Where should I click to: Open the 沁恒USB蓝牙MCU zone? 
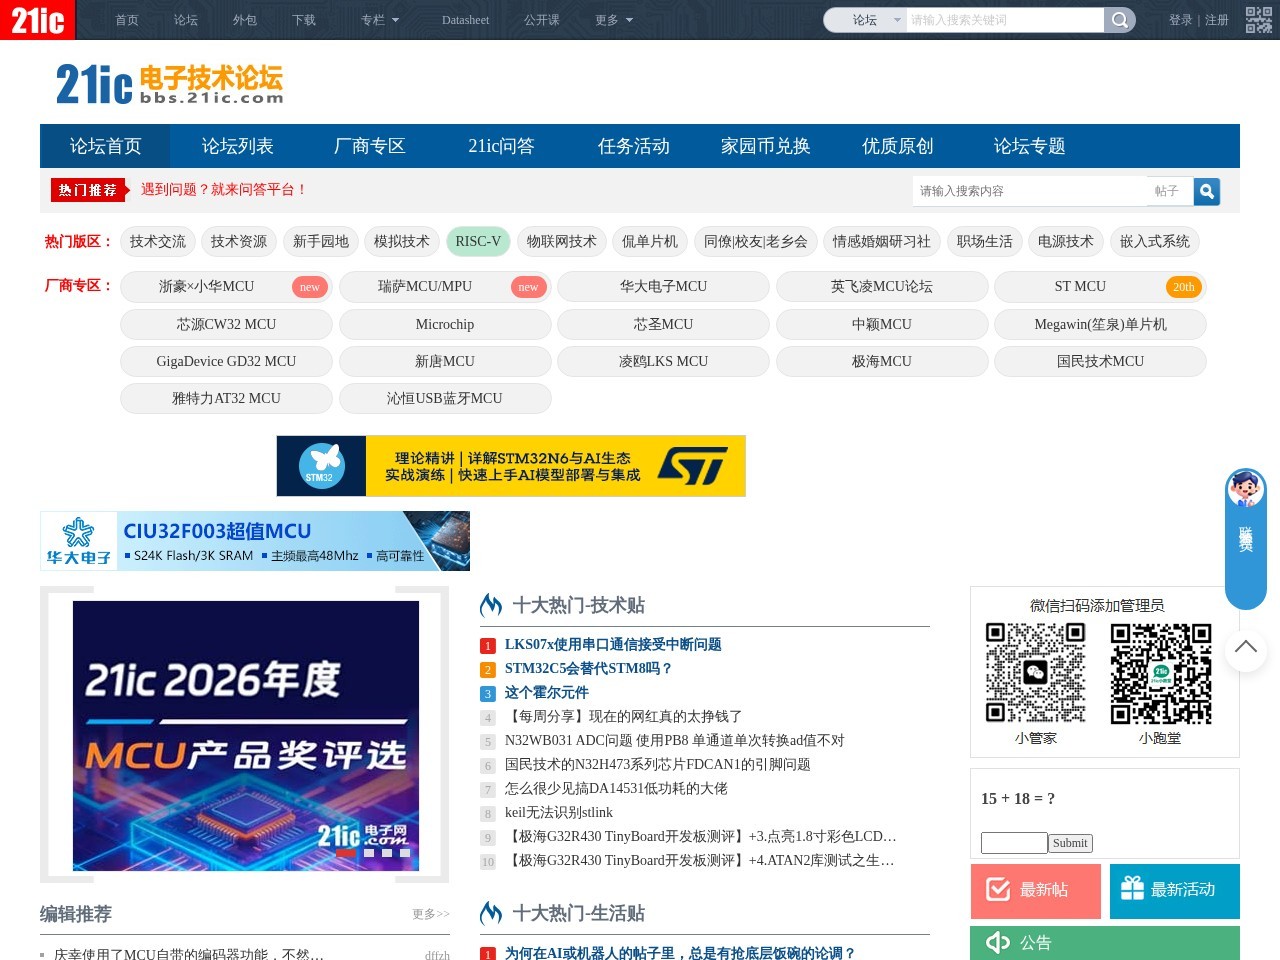pyautogui.click(x=445, y=398)
